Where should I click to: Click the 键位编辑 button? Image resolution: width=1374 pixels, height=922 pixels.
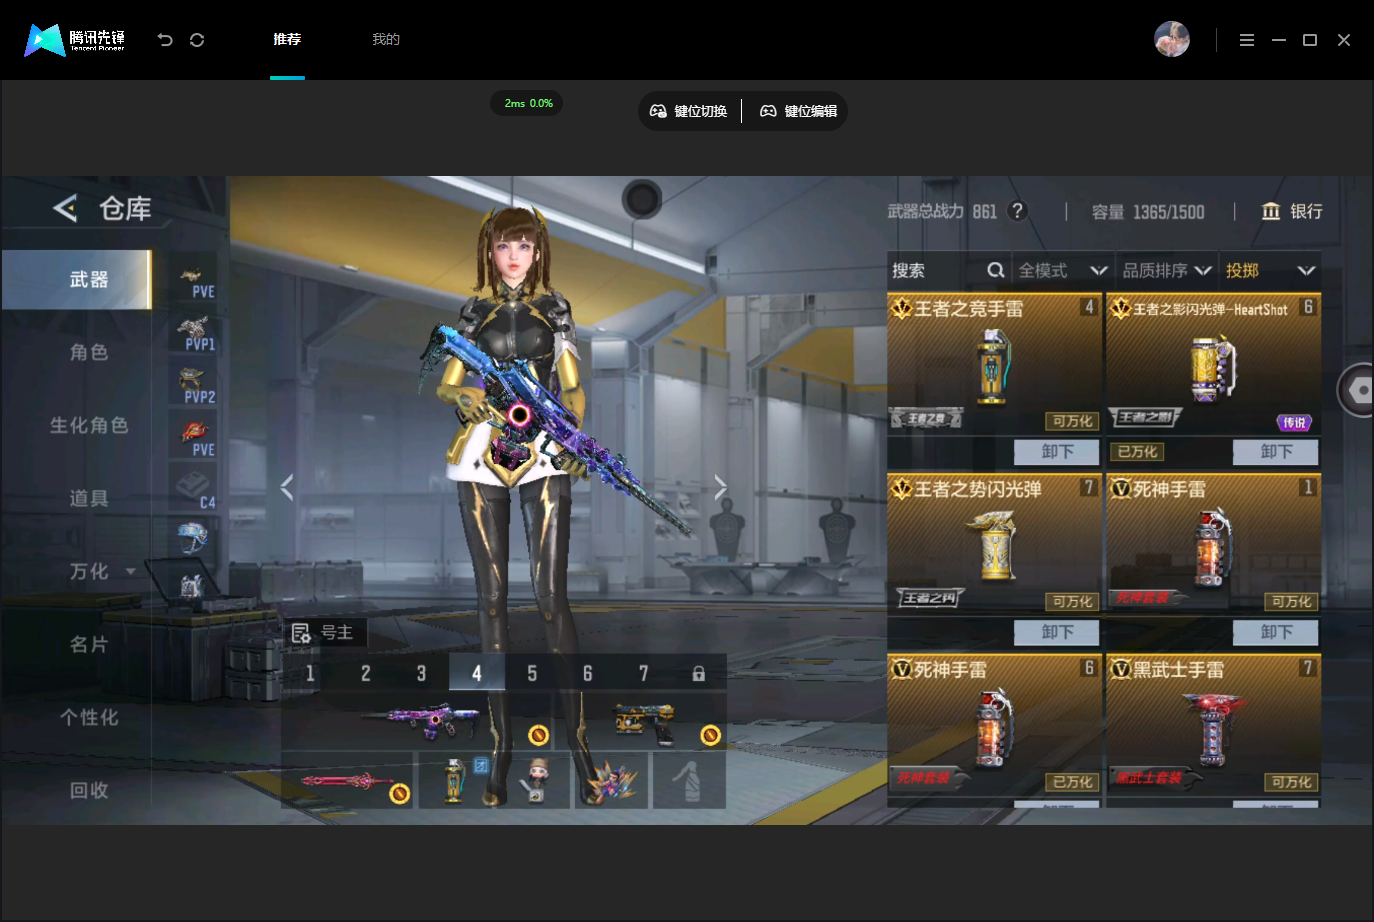(798, 111)
